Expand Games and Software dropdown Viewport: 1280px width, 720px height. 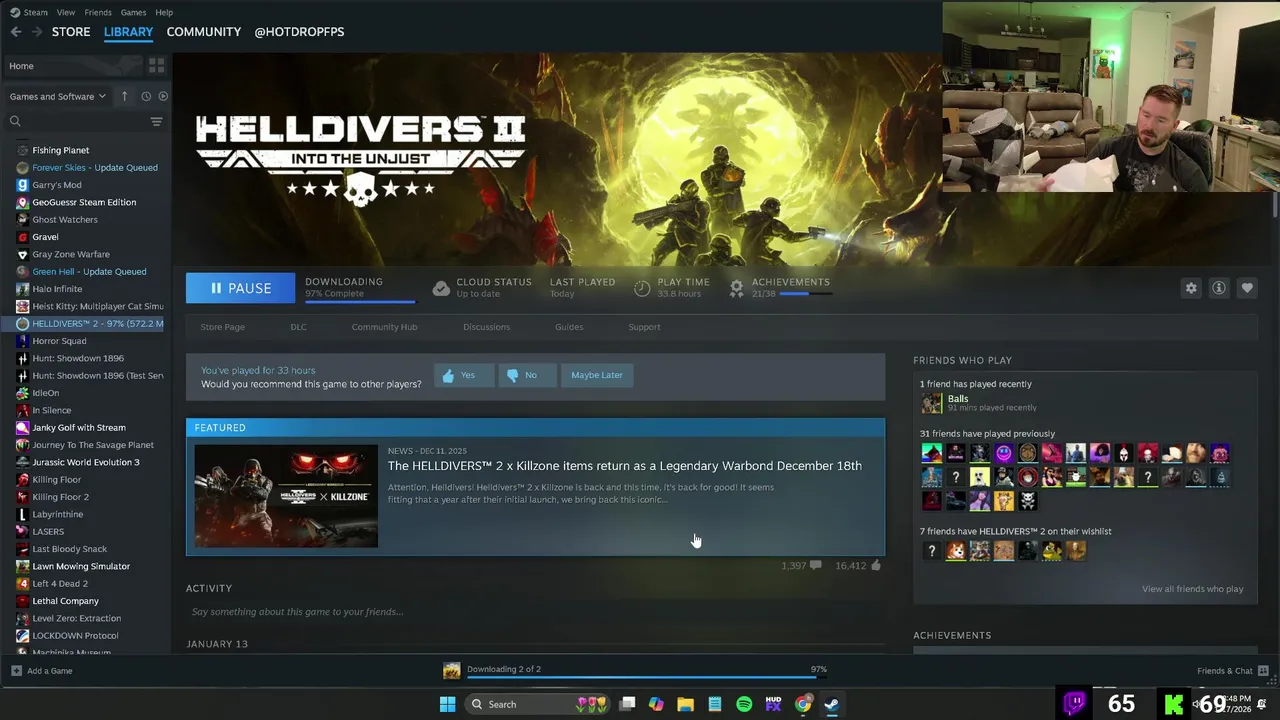click(x=58, y=96)
